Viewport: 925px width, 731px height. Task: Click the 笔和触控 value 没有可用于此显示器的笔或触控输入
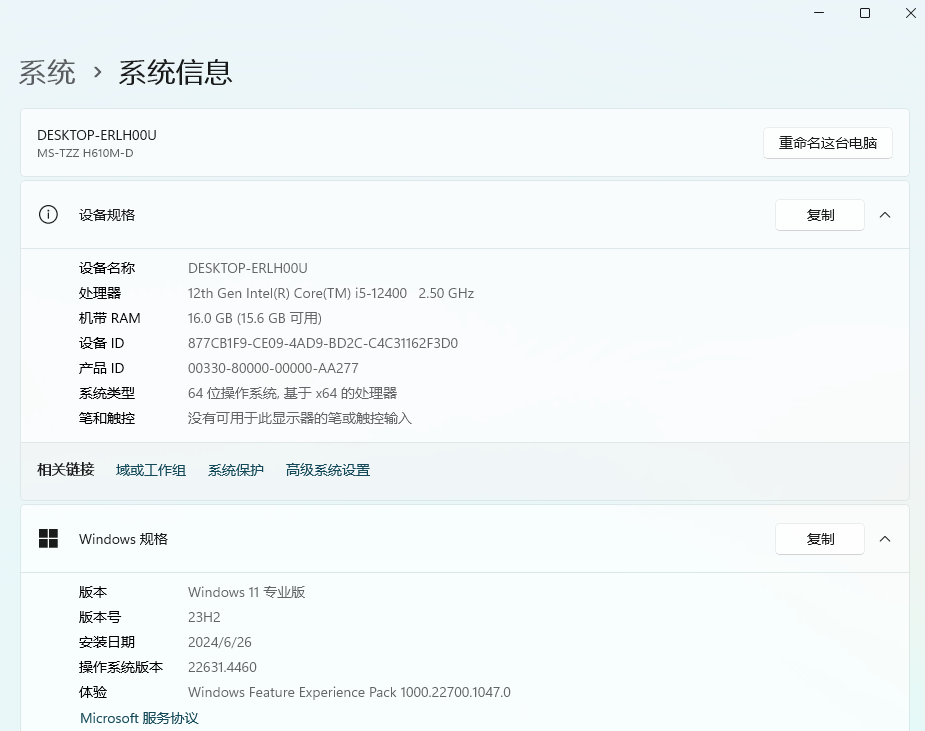point(300,418)
